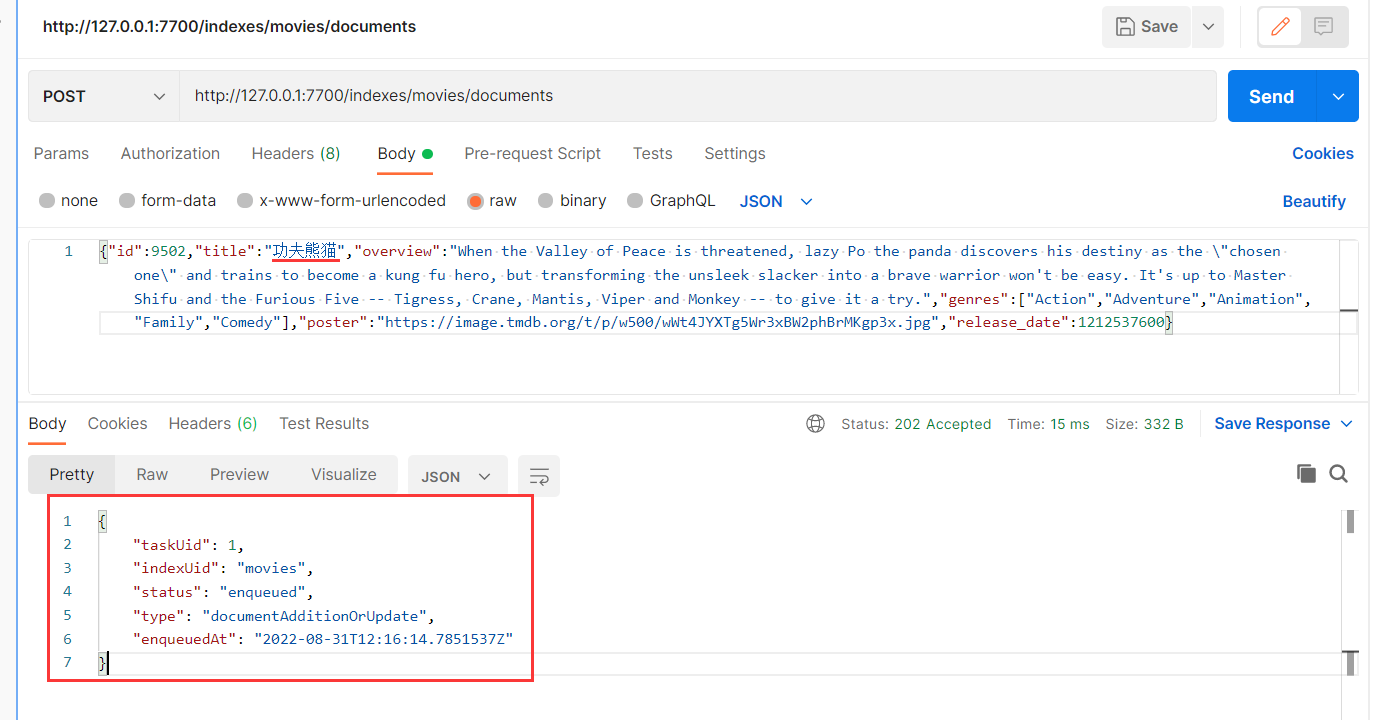Screen dimensions: 1384x720
Task: Switch response view to Pretty
Action: [72, 475]
